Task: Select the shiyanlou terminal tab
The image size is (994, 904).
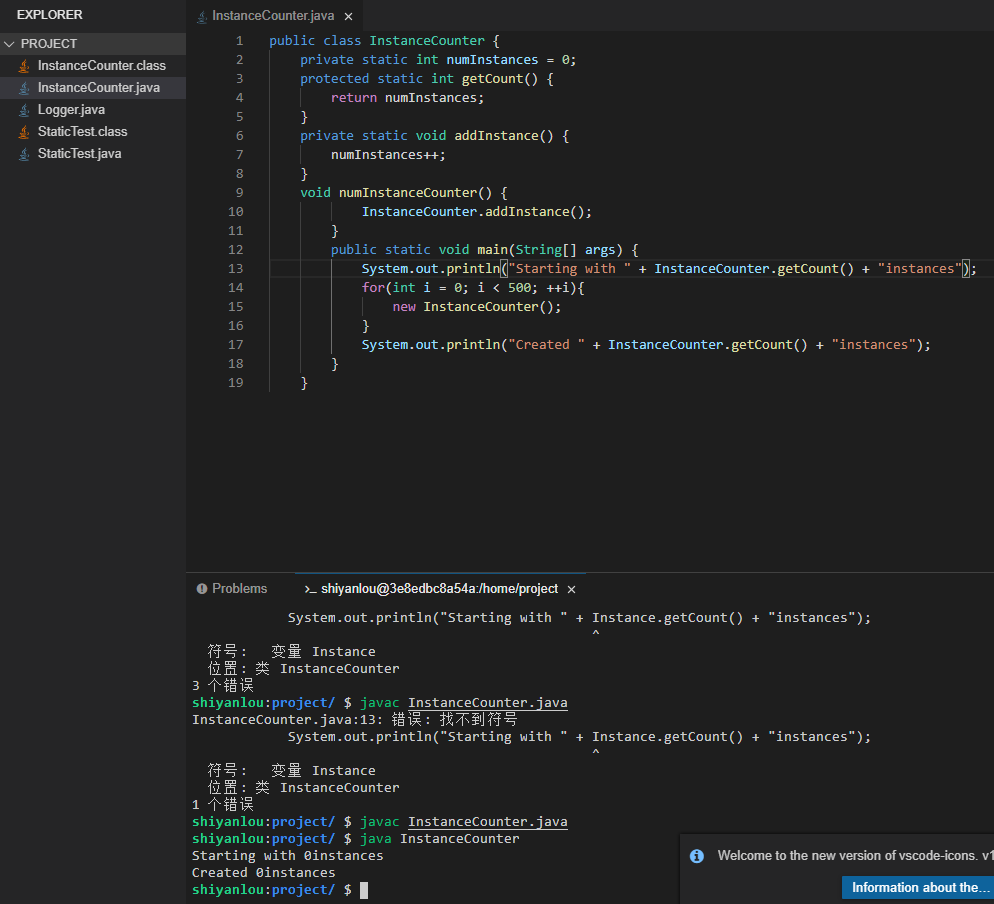Action: coord(439,589)
